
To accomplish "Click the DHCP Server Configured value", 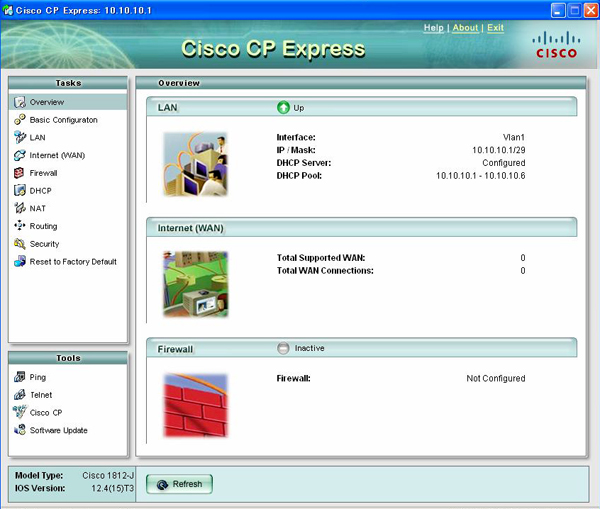I will coord(504,163).
